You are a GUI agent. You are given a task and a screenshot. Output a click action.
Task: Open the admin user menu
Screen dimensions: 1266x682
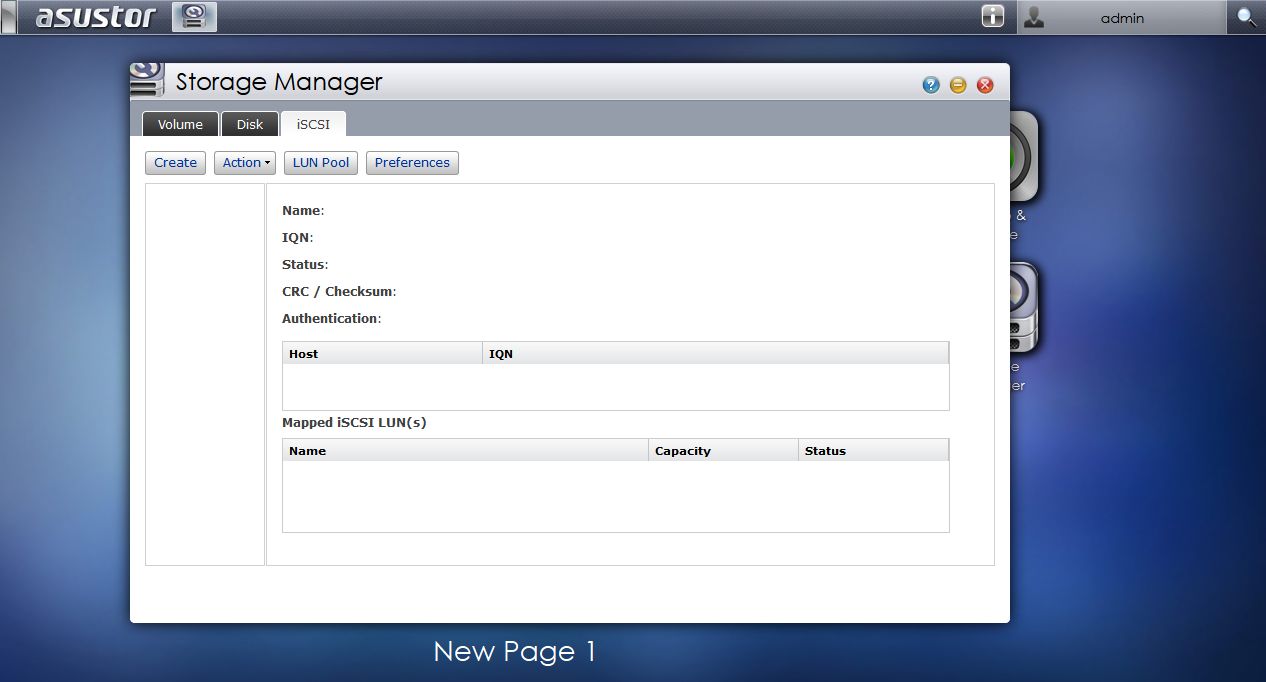tap(1121, 17)
